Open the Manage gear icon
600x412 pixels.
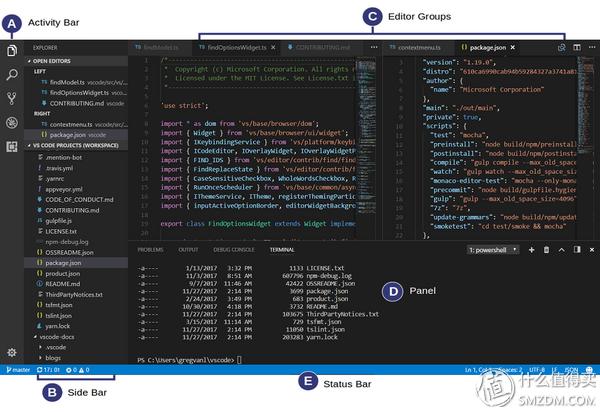(12, 352)
